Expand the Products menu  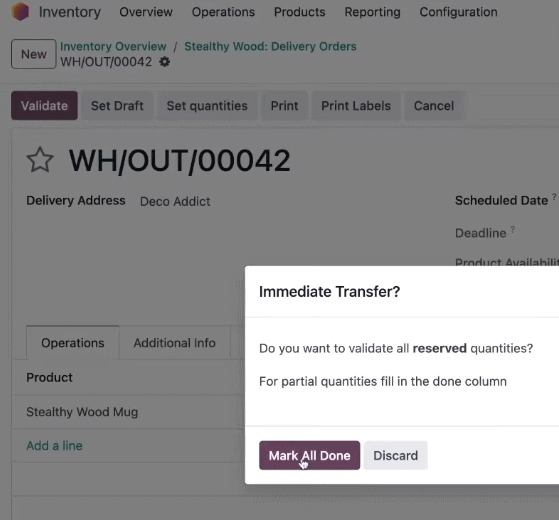point(299,12)
